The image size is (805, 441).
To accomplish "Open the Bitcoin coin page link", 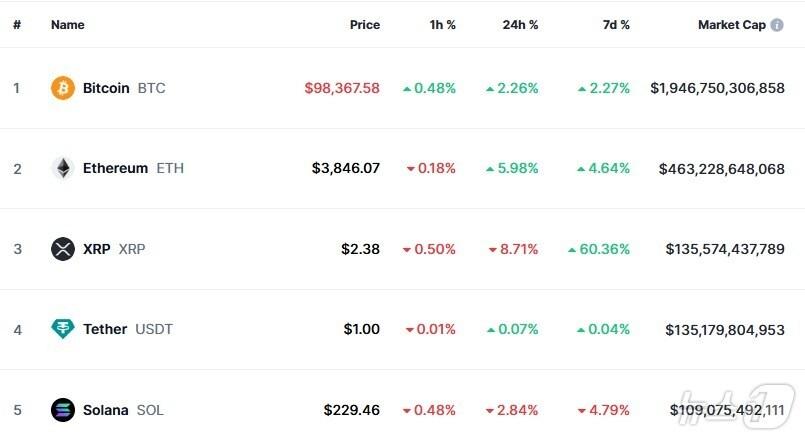I will click(x=106, y=88).
